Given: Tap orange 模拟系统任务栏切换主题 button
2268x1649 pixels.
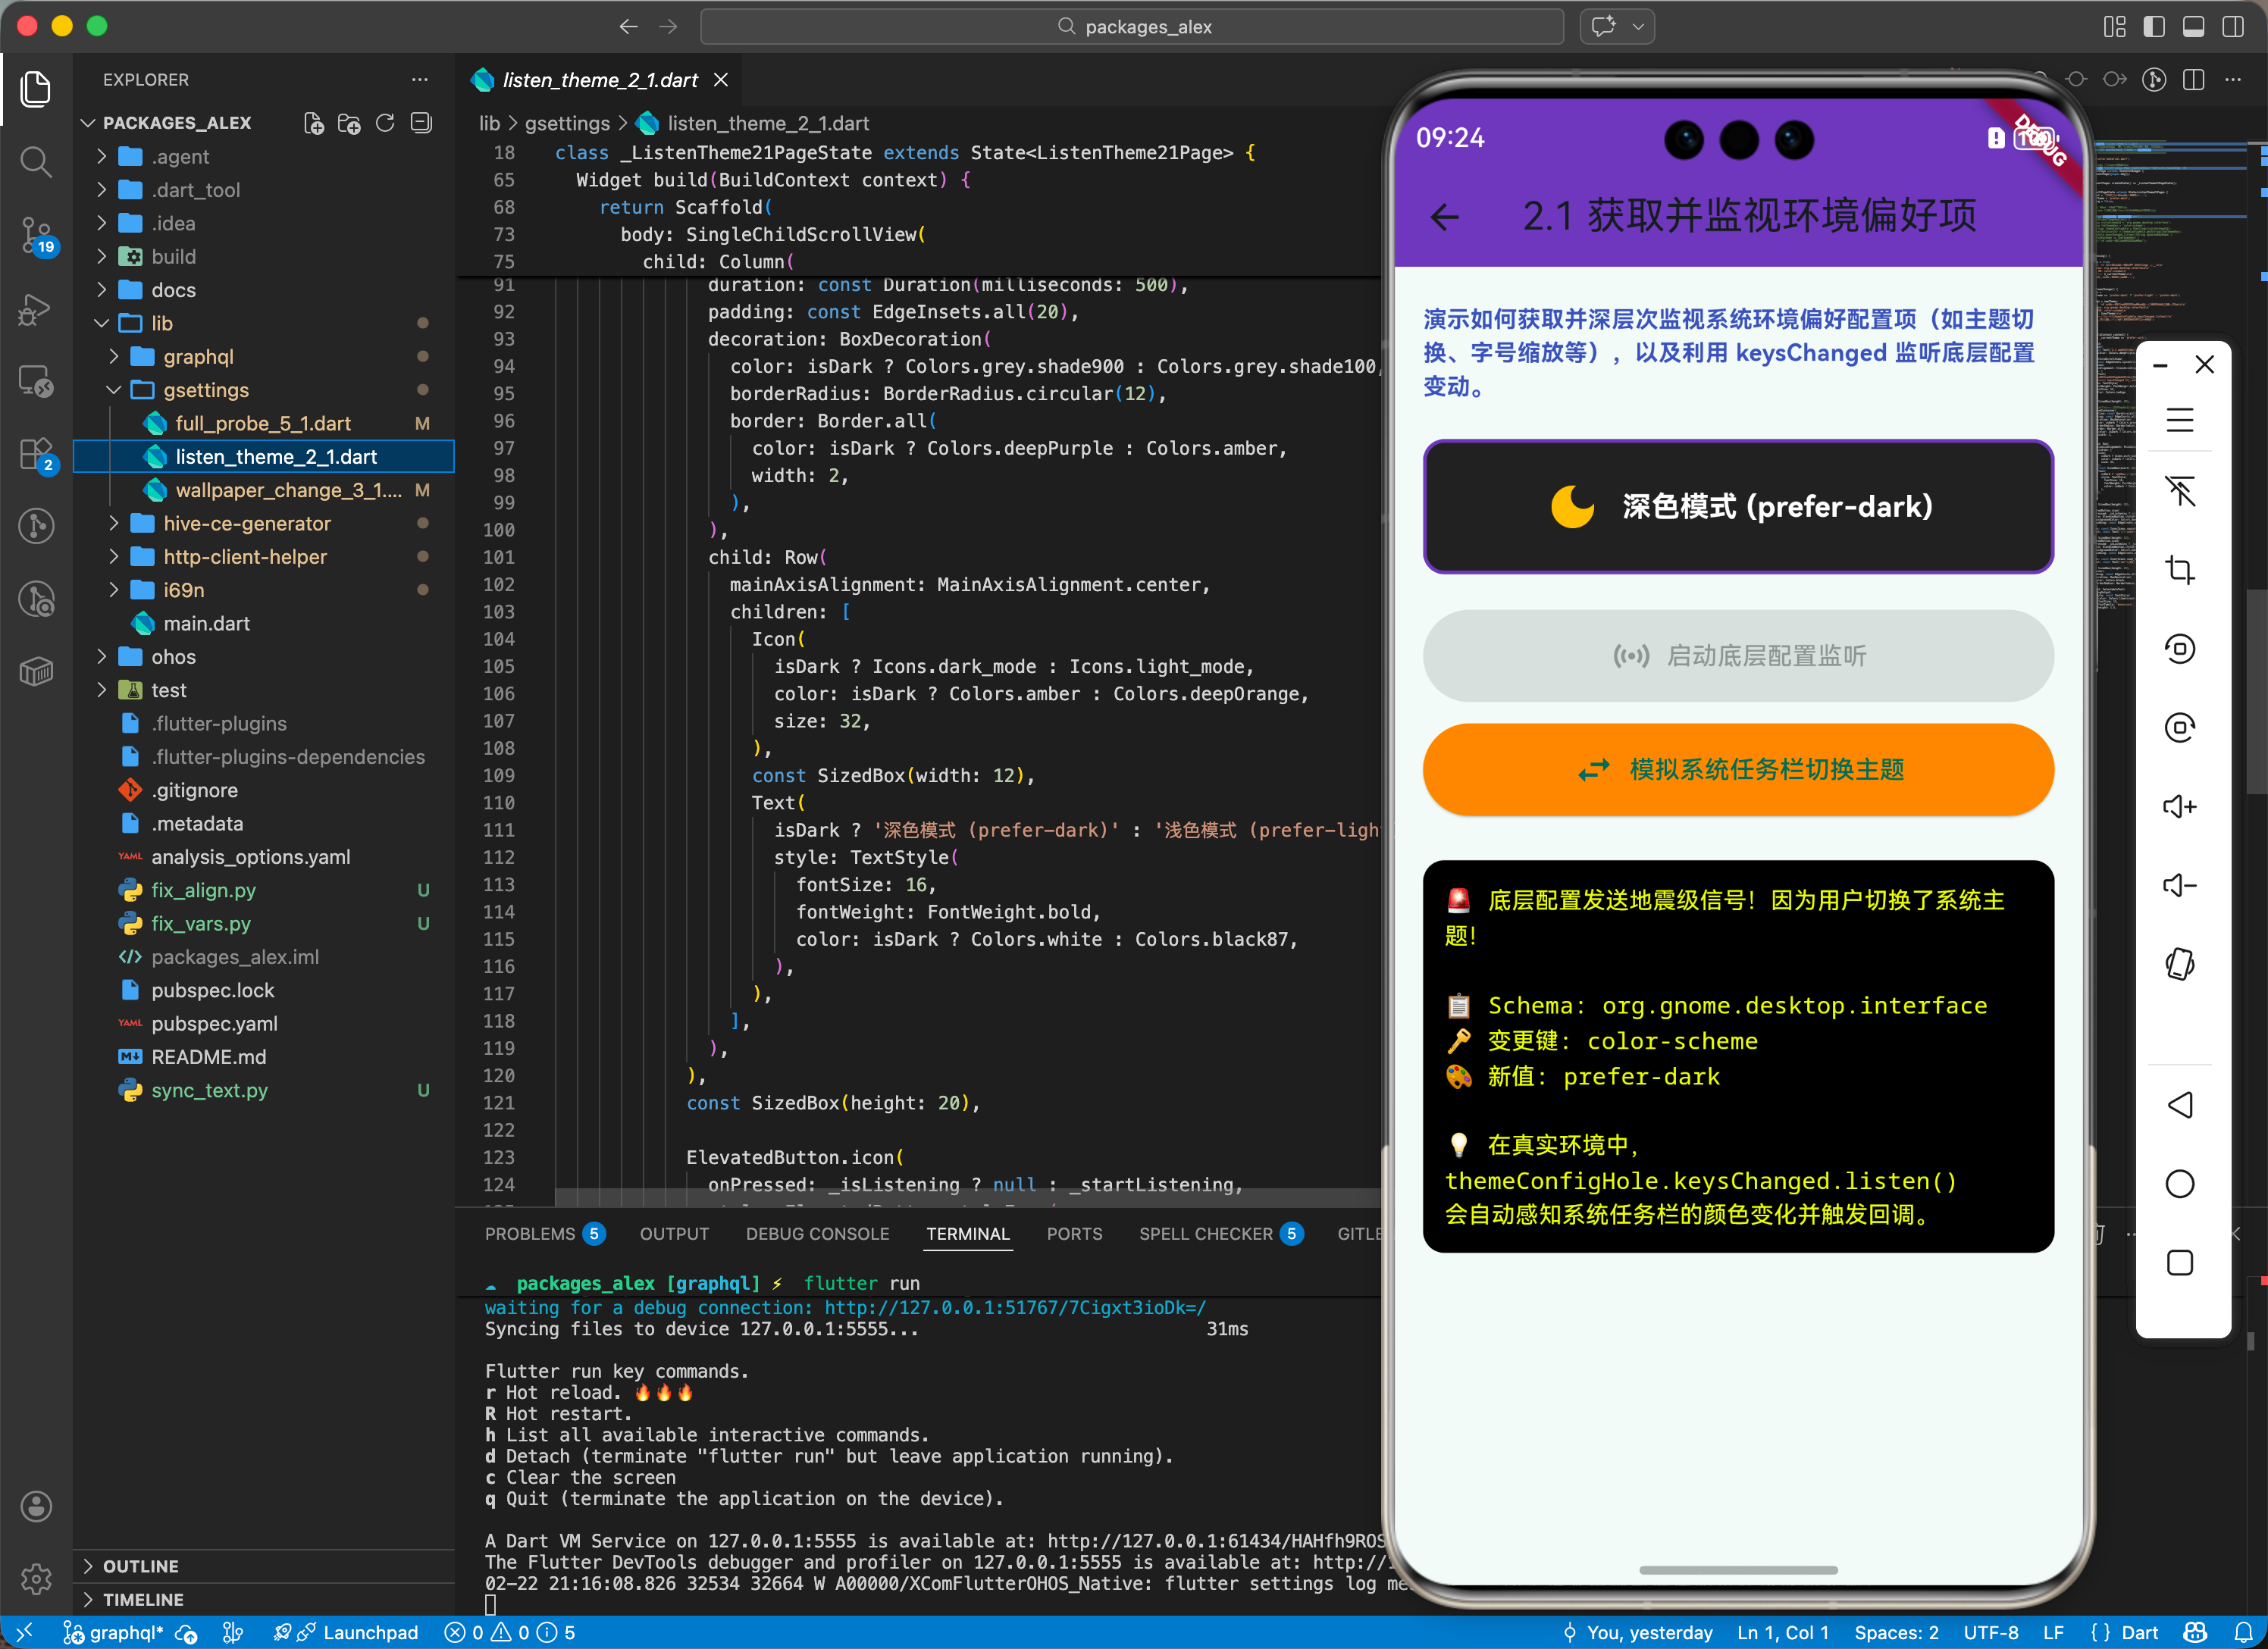Looking at the screenshot, I should pos(1738,769).
